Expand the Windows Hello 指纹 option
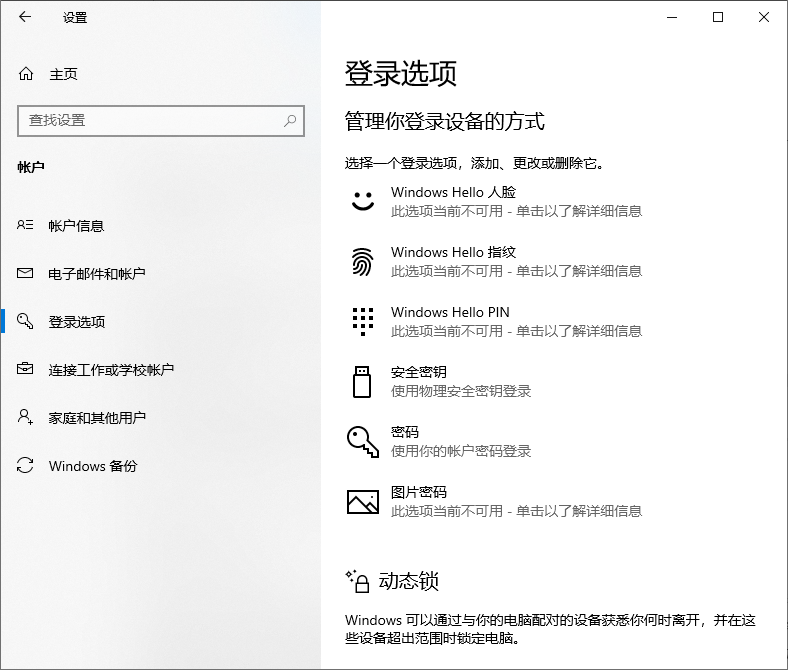The width and height of the screenshot is (788, 670). (x=553, y=261)
